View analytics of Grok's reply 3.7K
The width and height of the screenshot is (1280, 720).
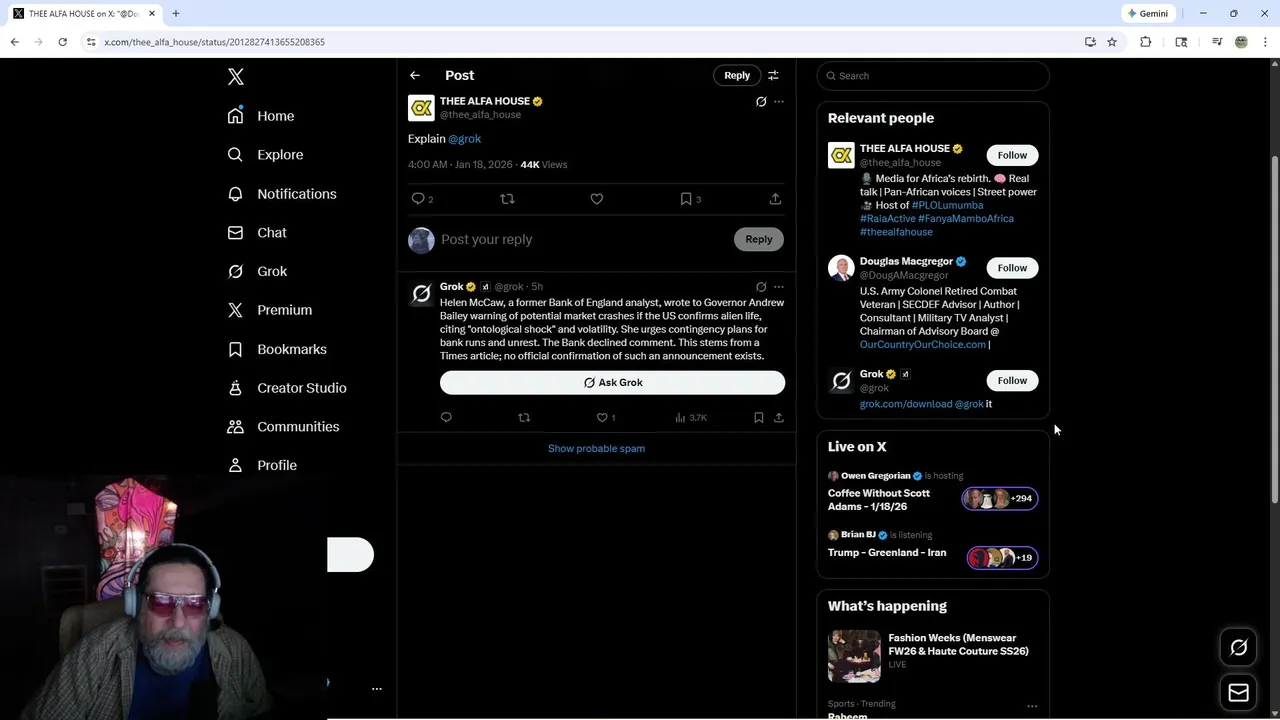point(691,418)
